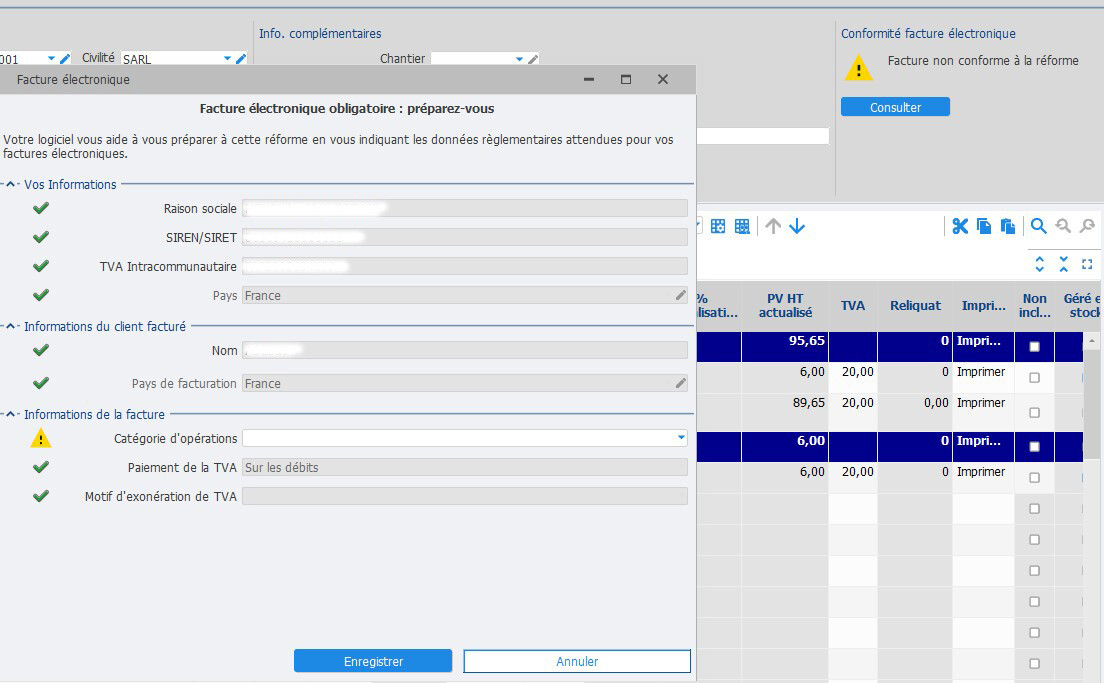Click the scissors cut icon

(960, 226)
